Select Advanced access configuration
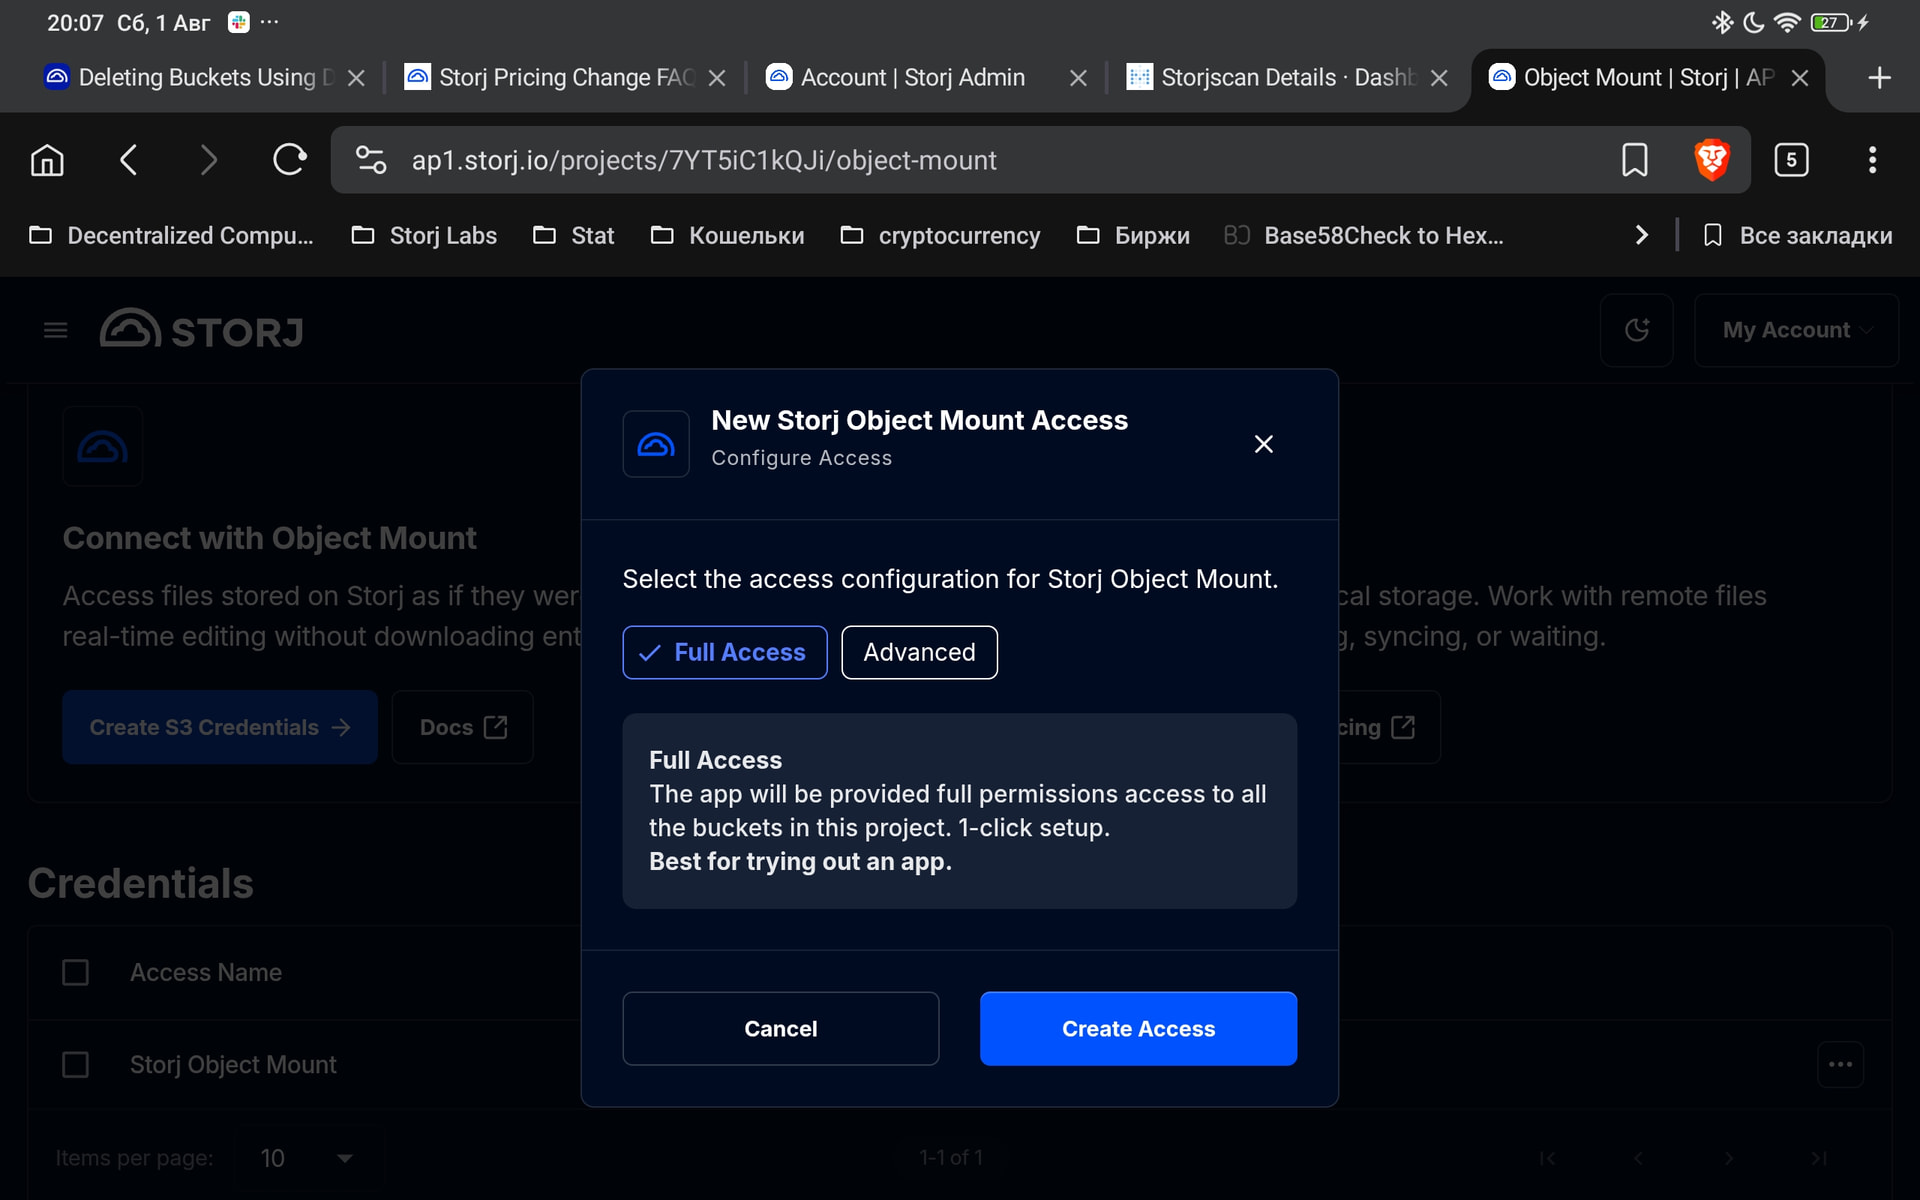1920x1200 pixels. pyautogui.click(x=919, y=652)
